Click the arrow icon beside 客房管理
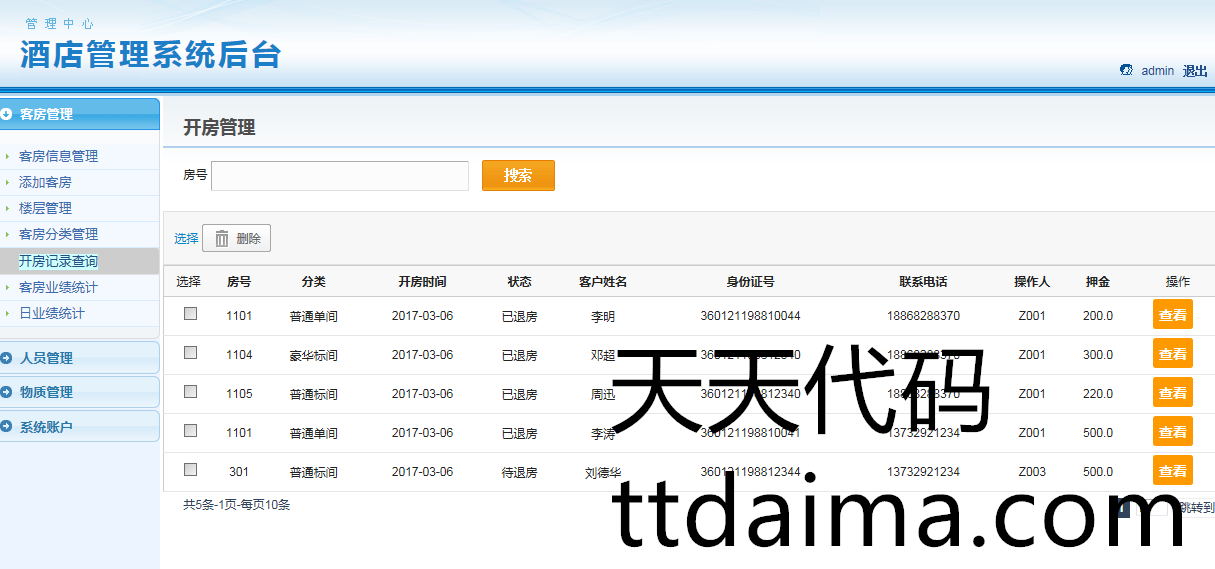1215x569 pixels. [7, 114]
